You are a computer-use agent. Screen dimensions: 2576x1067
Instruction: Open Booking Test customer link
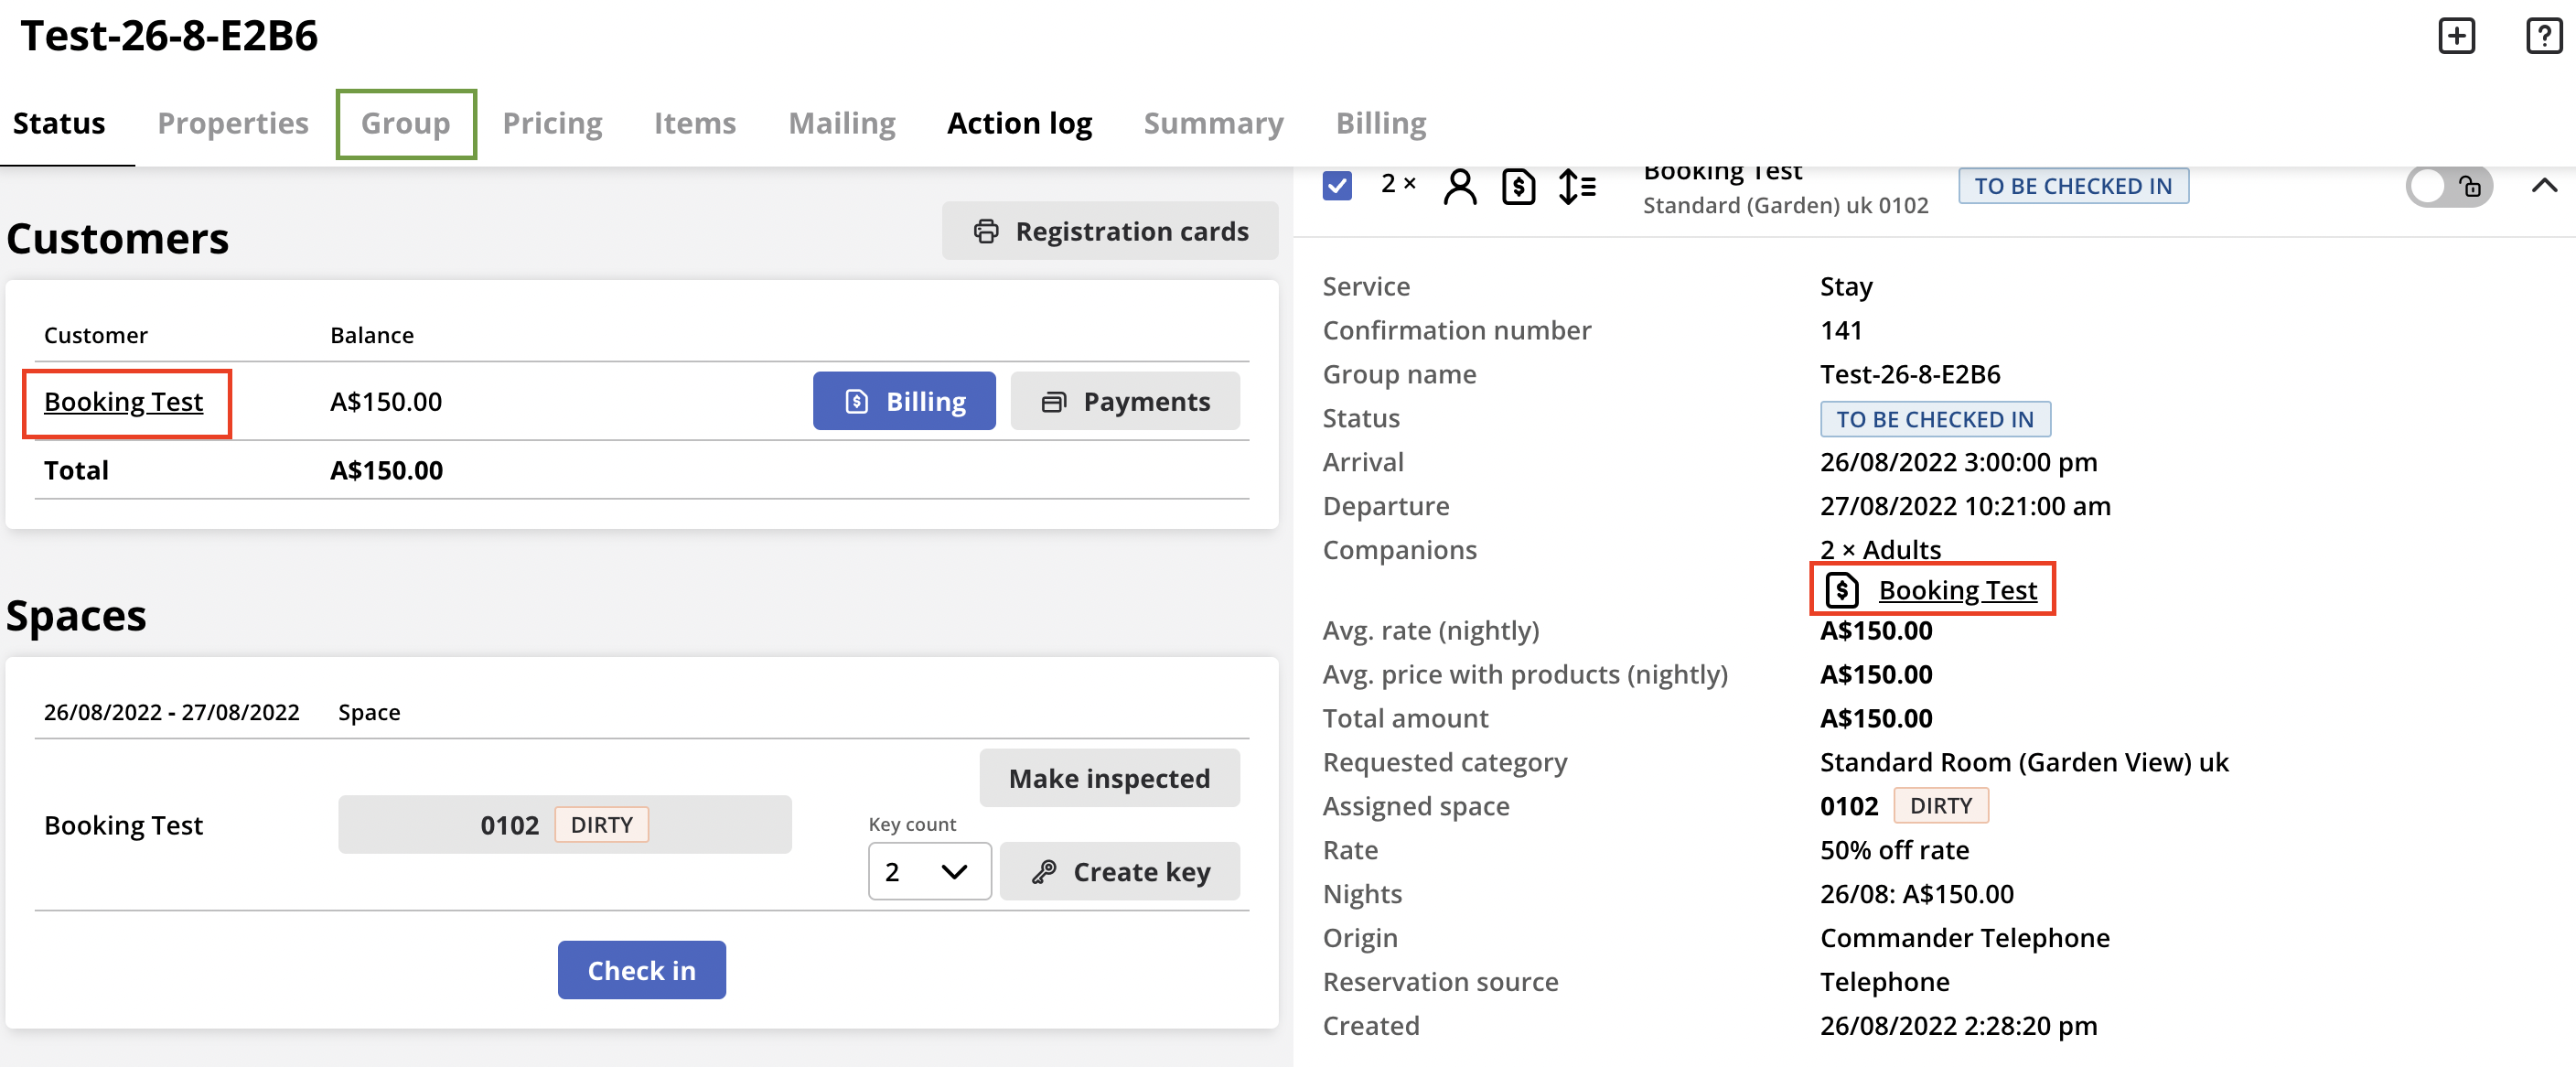pyautogui.click(x=123, y=402)
